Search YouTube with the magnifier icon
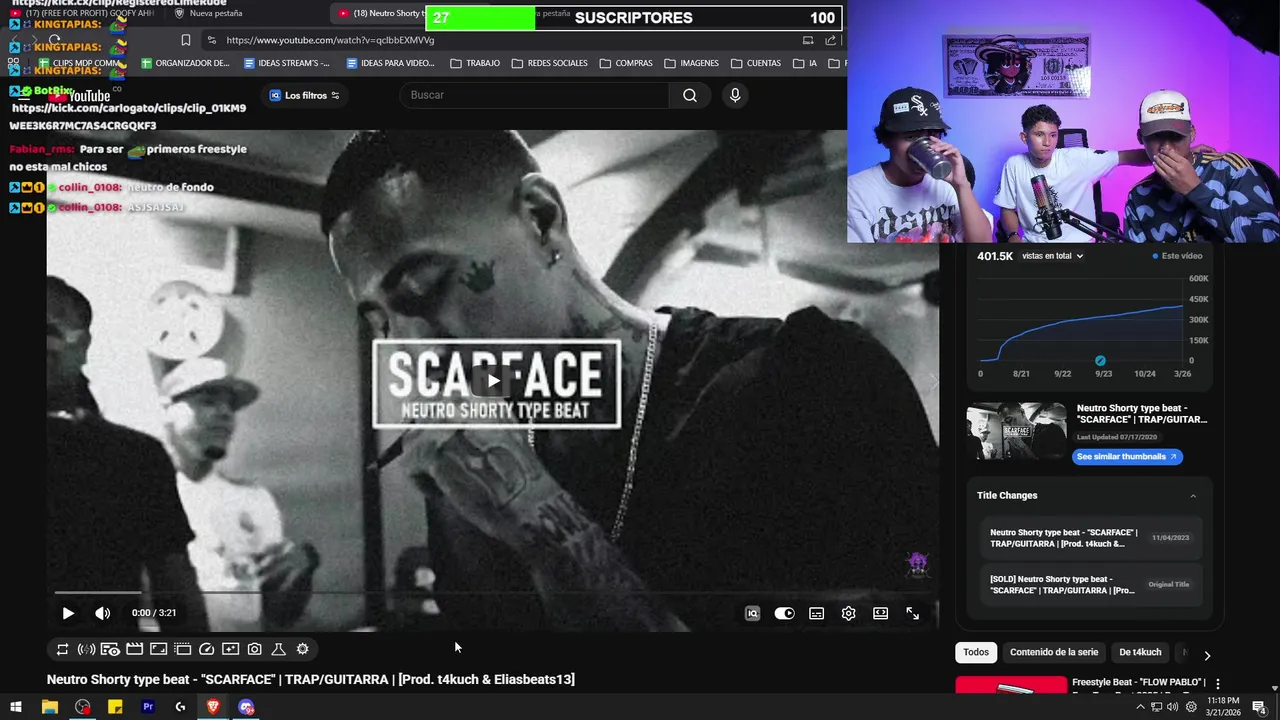 (690, 95)
